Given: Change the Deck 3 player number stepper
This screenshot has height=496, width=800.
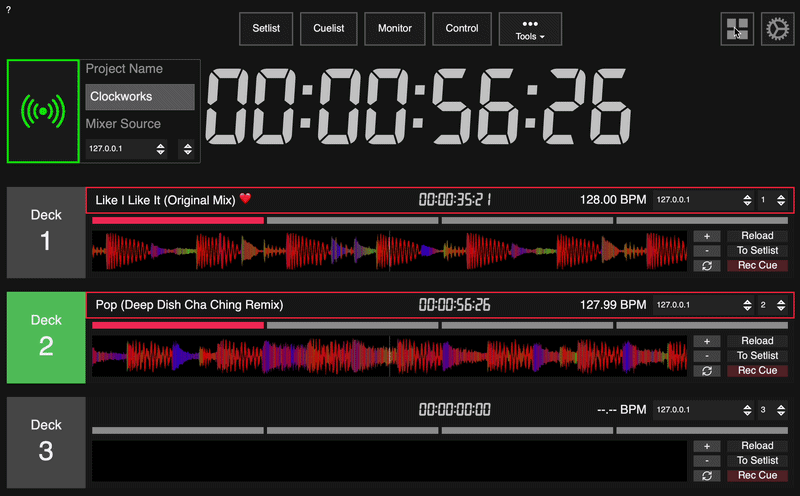Looking at the screenshot, I should coord(772,410).
